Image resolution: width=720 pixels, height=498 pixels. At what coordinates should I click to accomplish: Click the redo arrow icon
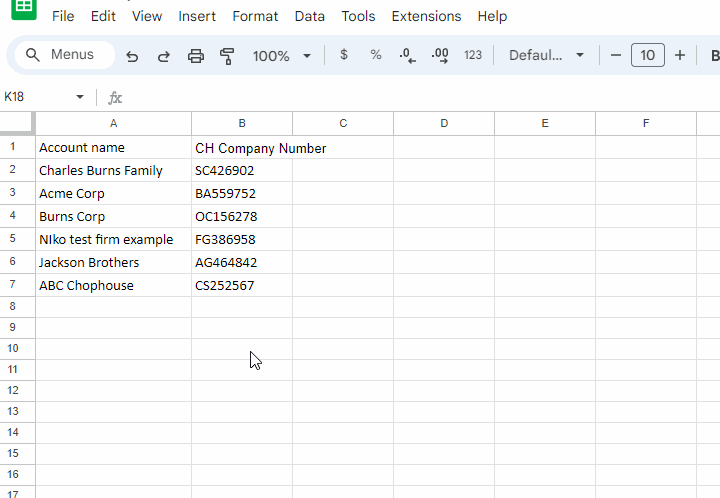point(164,56)
